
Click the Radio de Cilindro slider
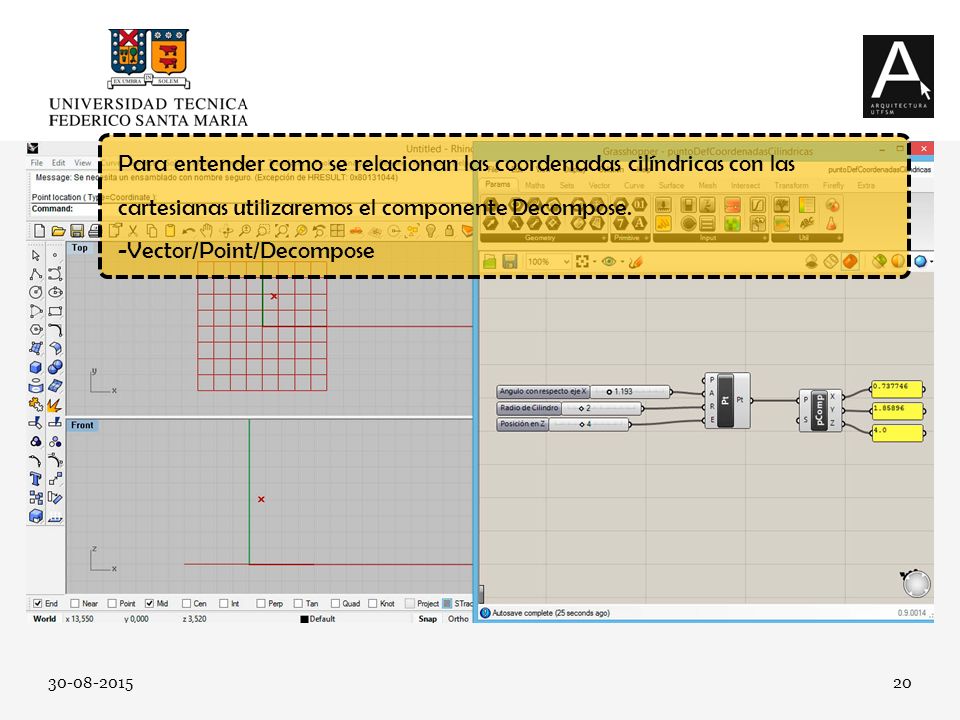tap(569, 408)
